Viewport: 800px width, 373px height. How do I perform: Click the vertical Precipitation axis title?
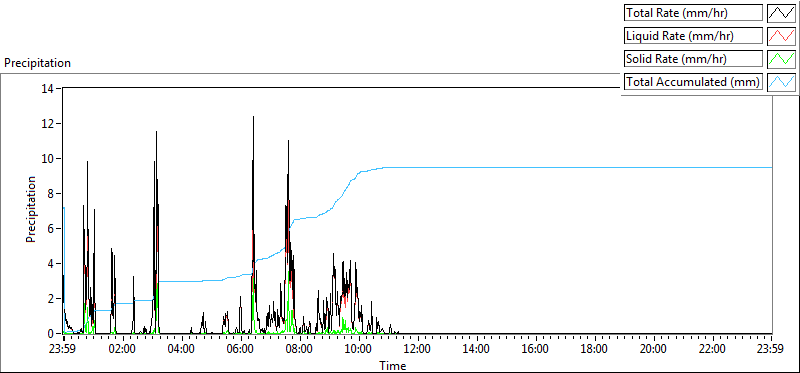pyautogui.click(x=31, y=209)
